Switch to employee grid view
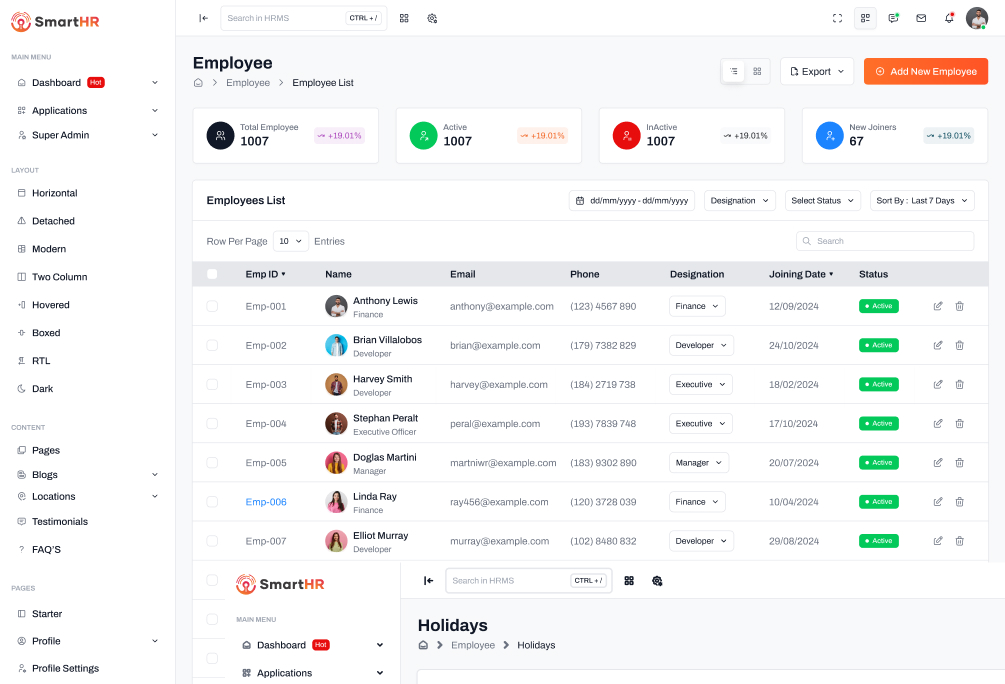 click(x=757, y=71)
